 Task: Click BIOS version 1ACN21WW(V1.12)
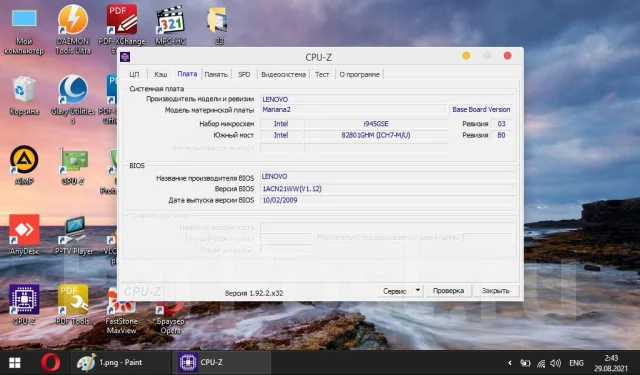[387, 189]
